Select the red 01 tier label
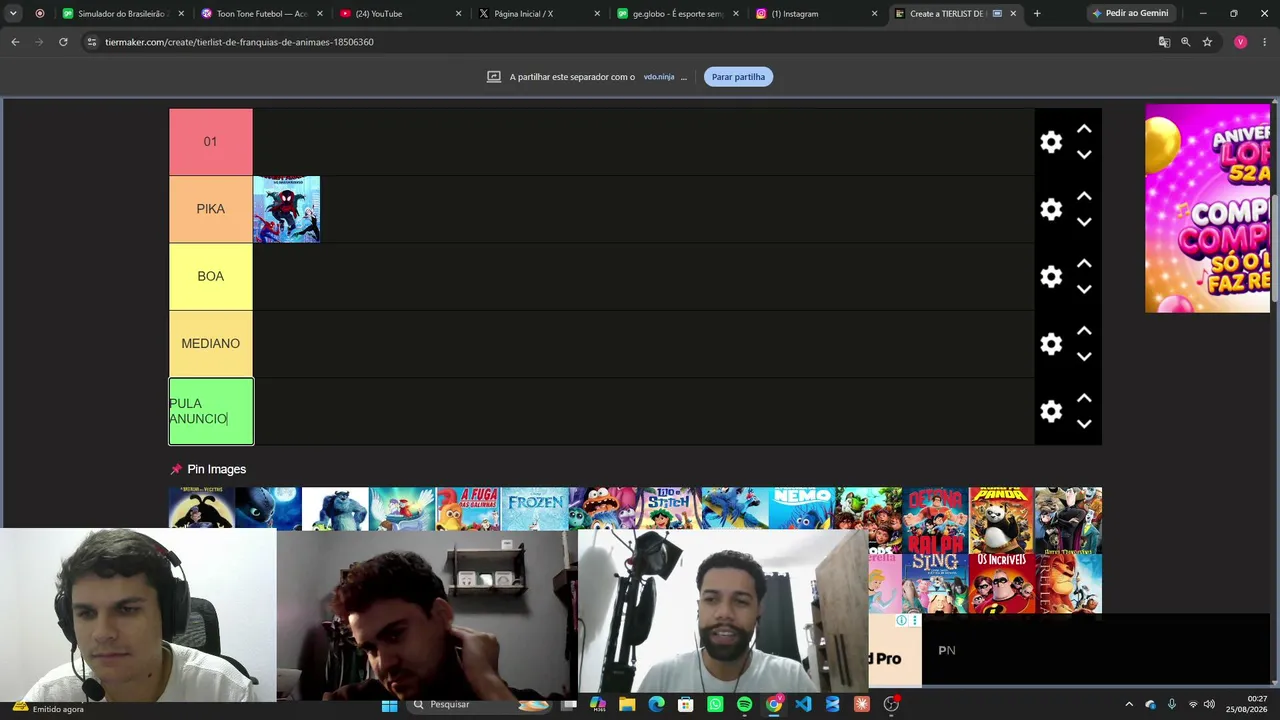This screenshot has height=720, width=1280. coord(210,142)
